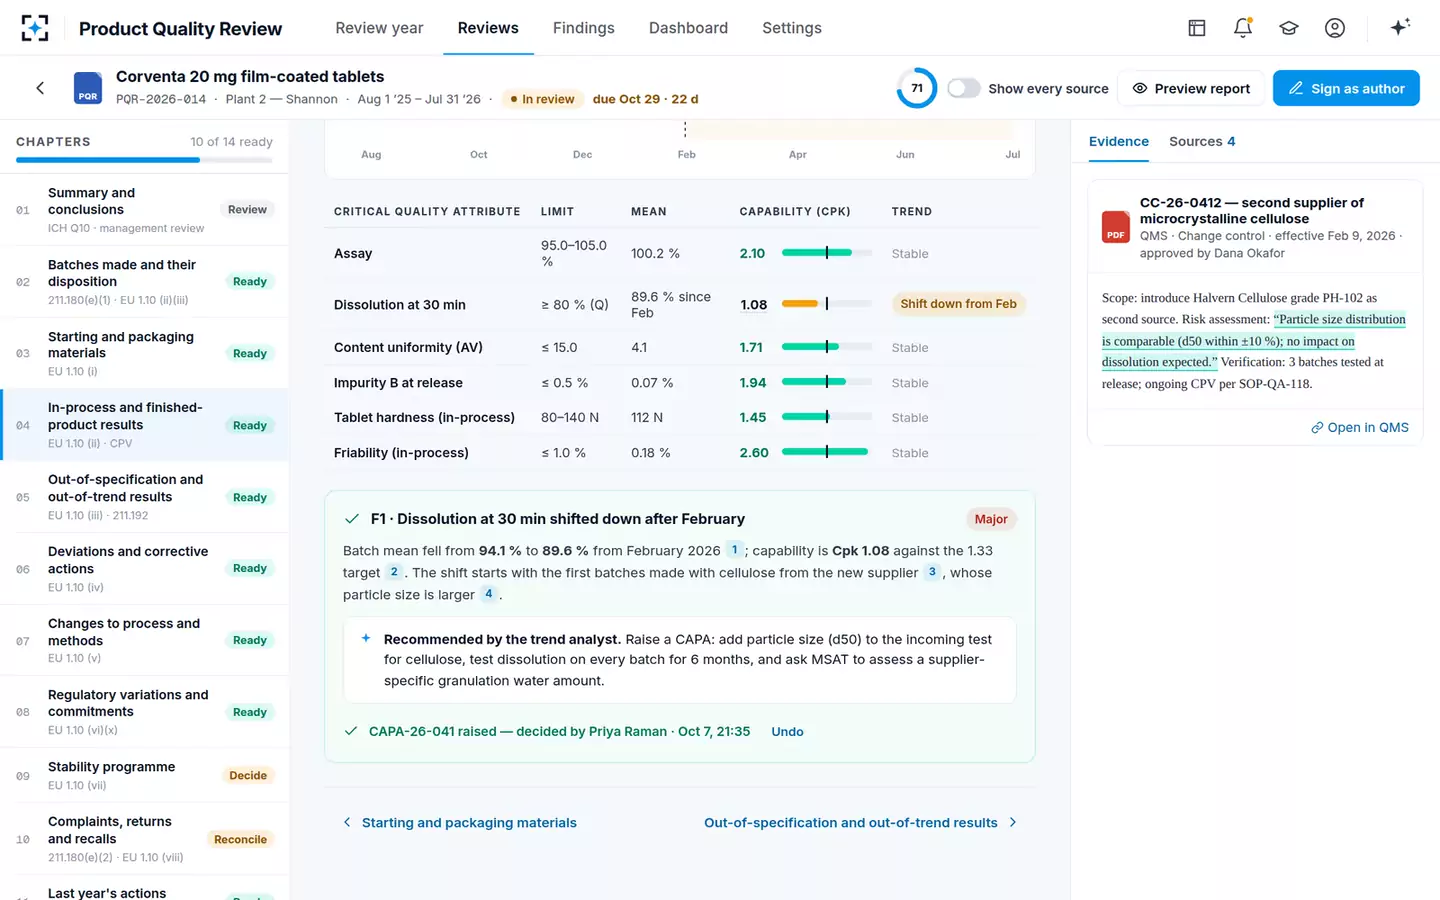
Task: Go to the Dashboard tab
Action: point(688,28)
